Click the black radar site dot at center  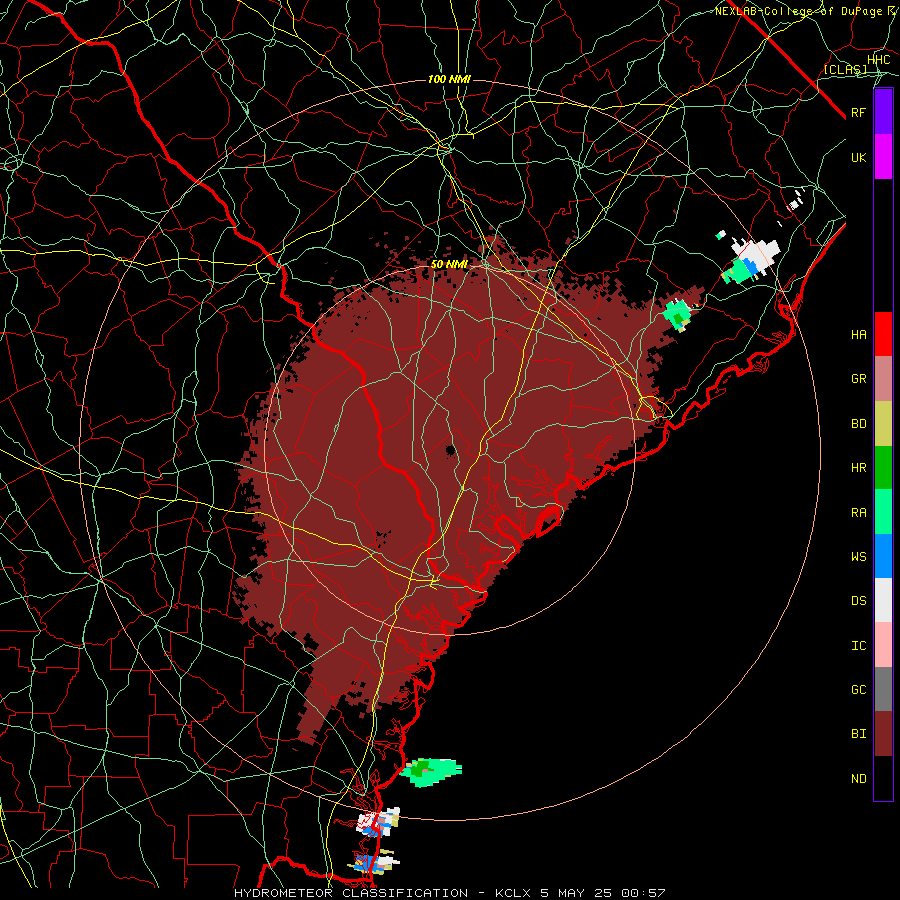pyautogui.click(x=451, y=449)
